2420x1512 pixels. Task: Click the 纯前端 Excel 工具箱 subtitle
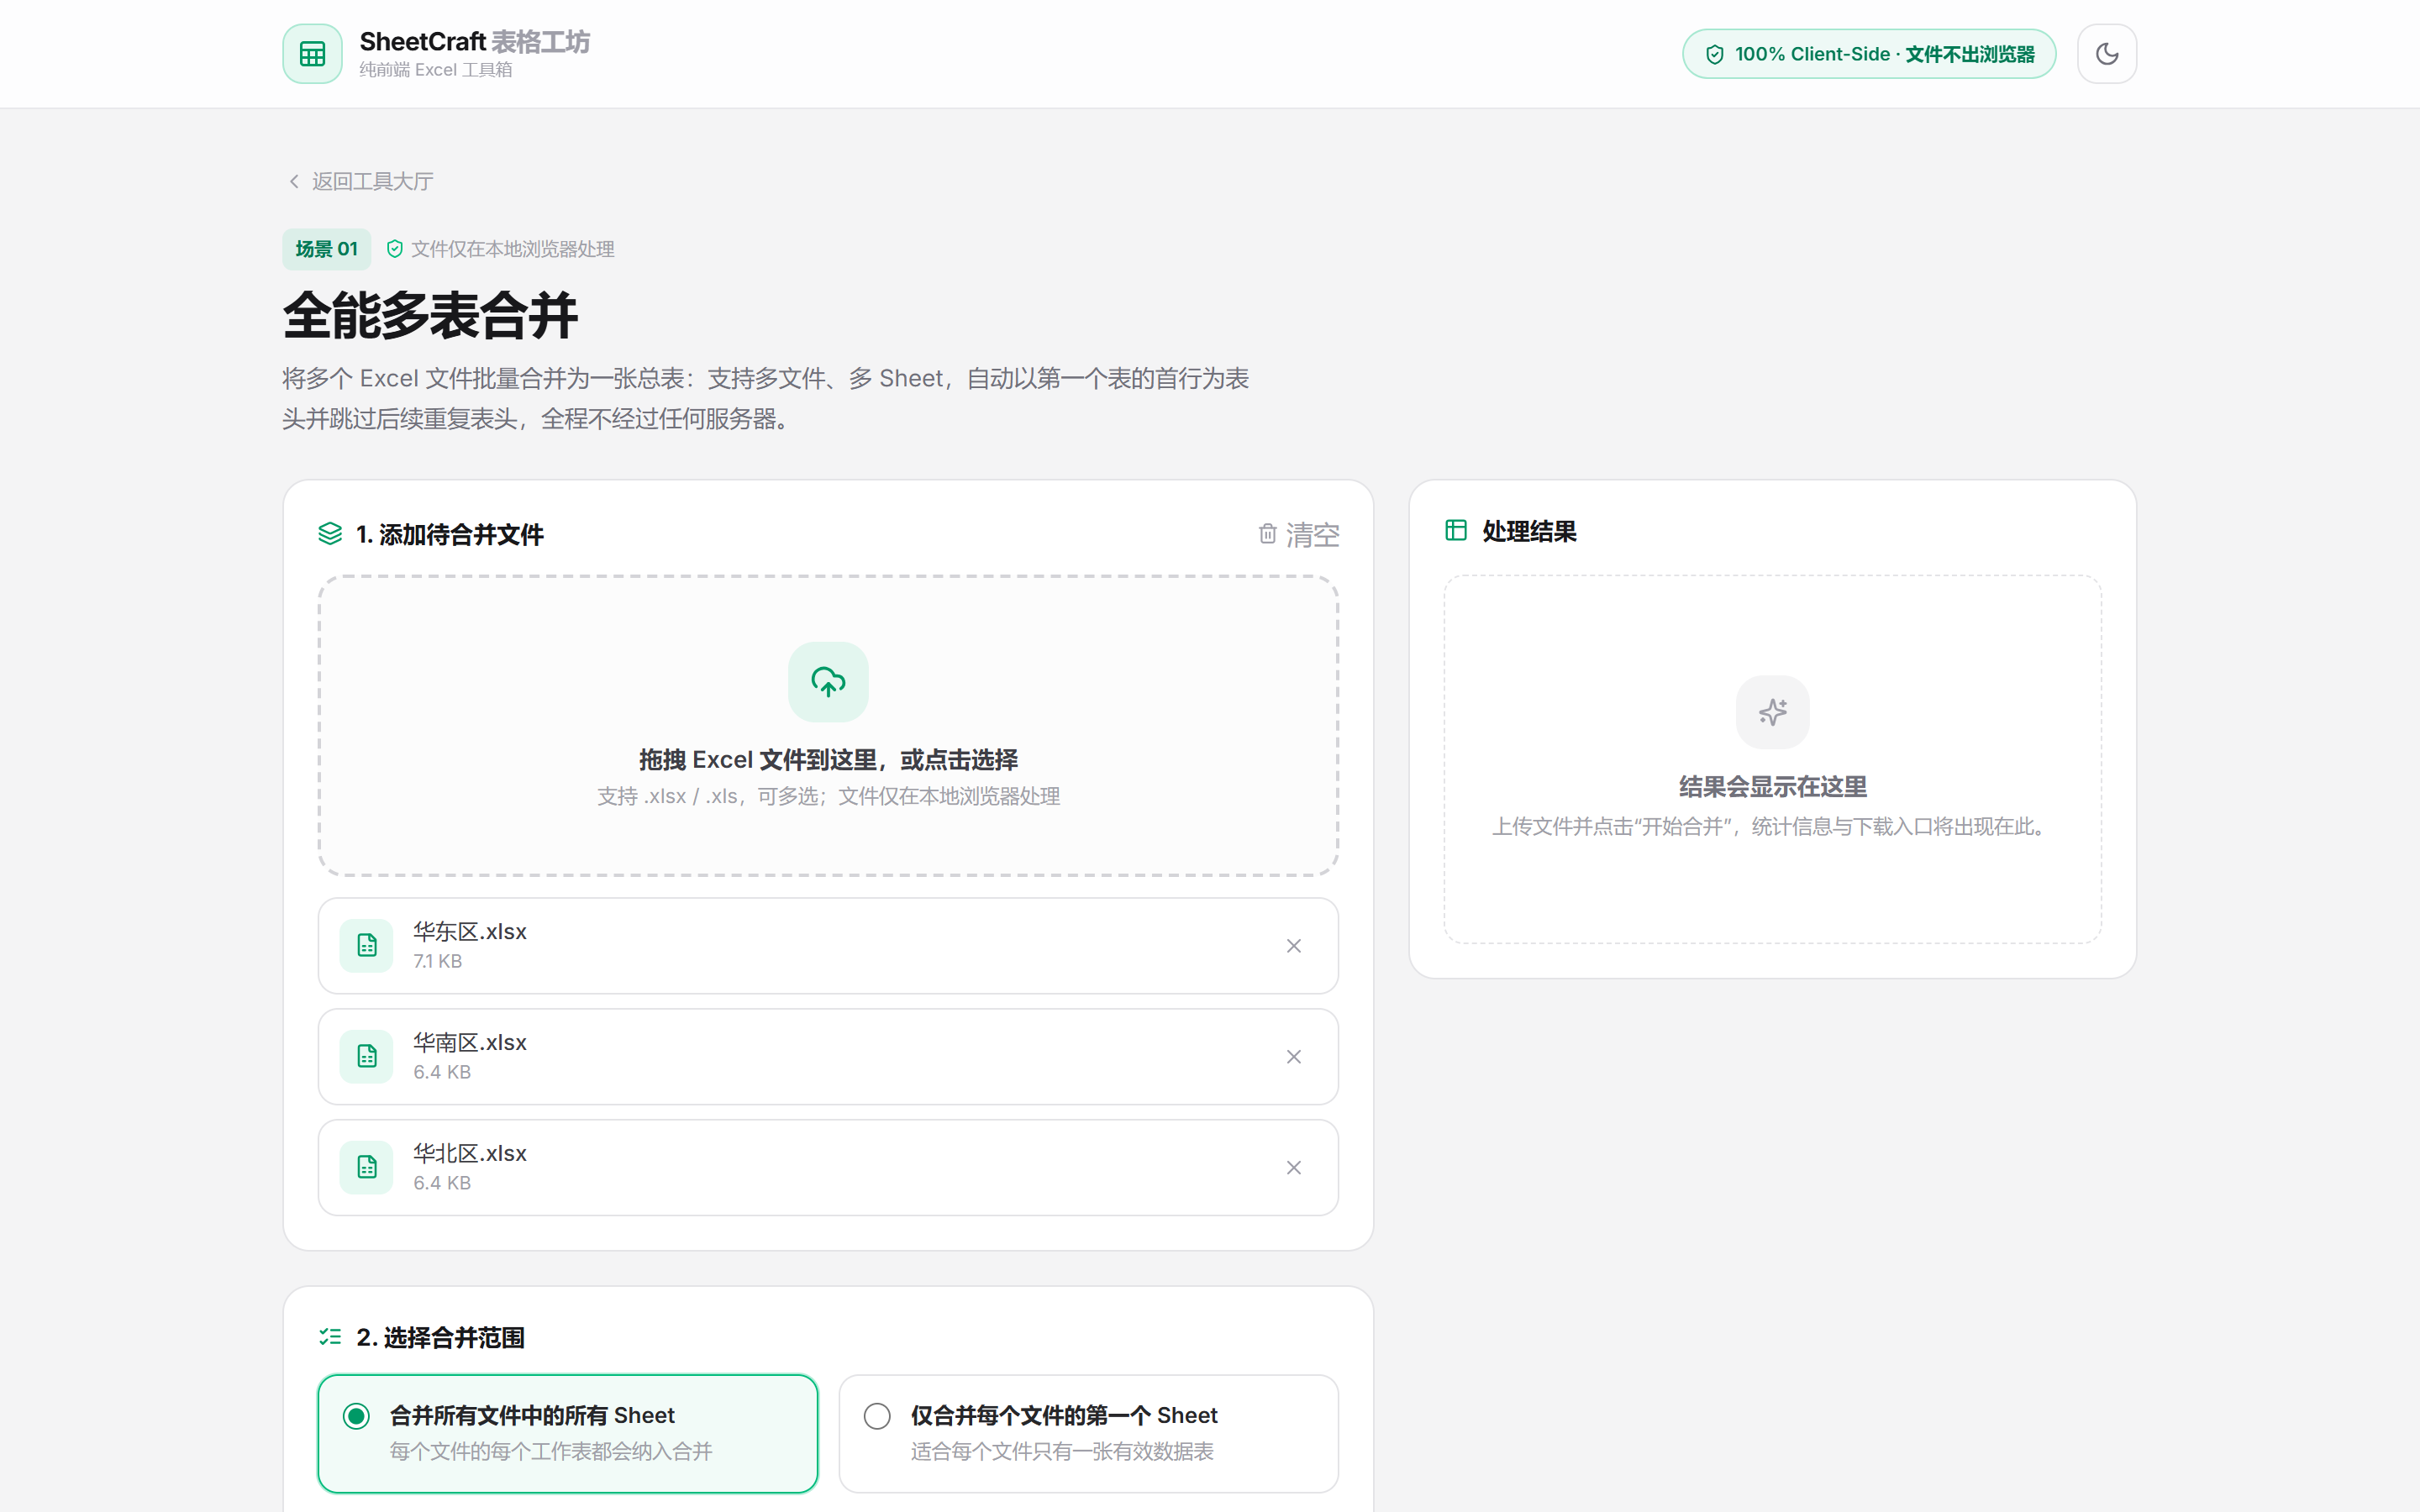pyautogui.click(x=435, y=70)
